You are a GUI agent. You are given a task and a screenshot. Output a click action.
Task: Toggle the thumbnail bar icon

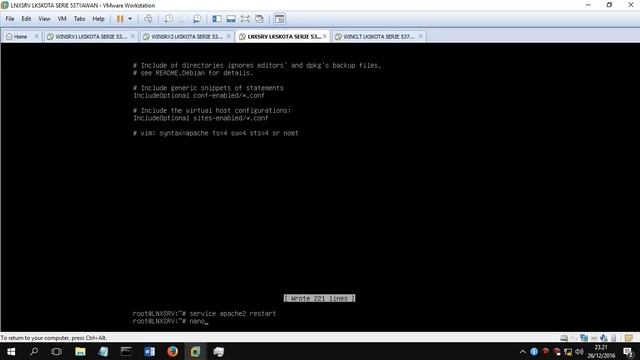coord(231,19)
